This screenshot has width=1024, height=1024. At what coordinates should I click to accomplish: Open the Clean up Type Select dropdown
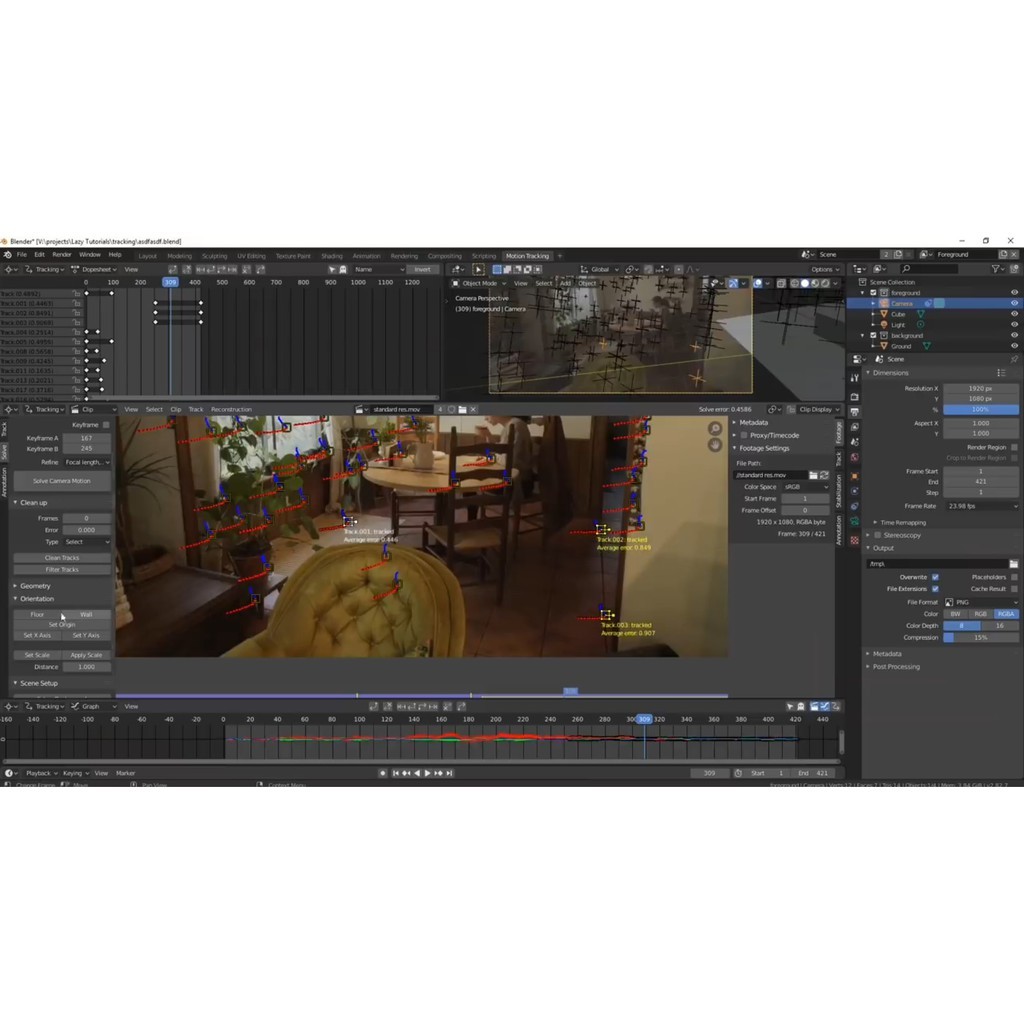tap(87, 542)
